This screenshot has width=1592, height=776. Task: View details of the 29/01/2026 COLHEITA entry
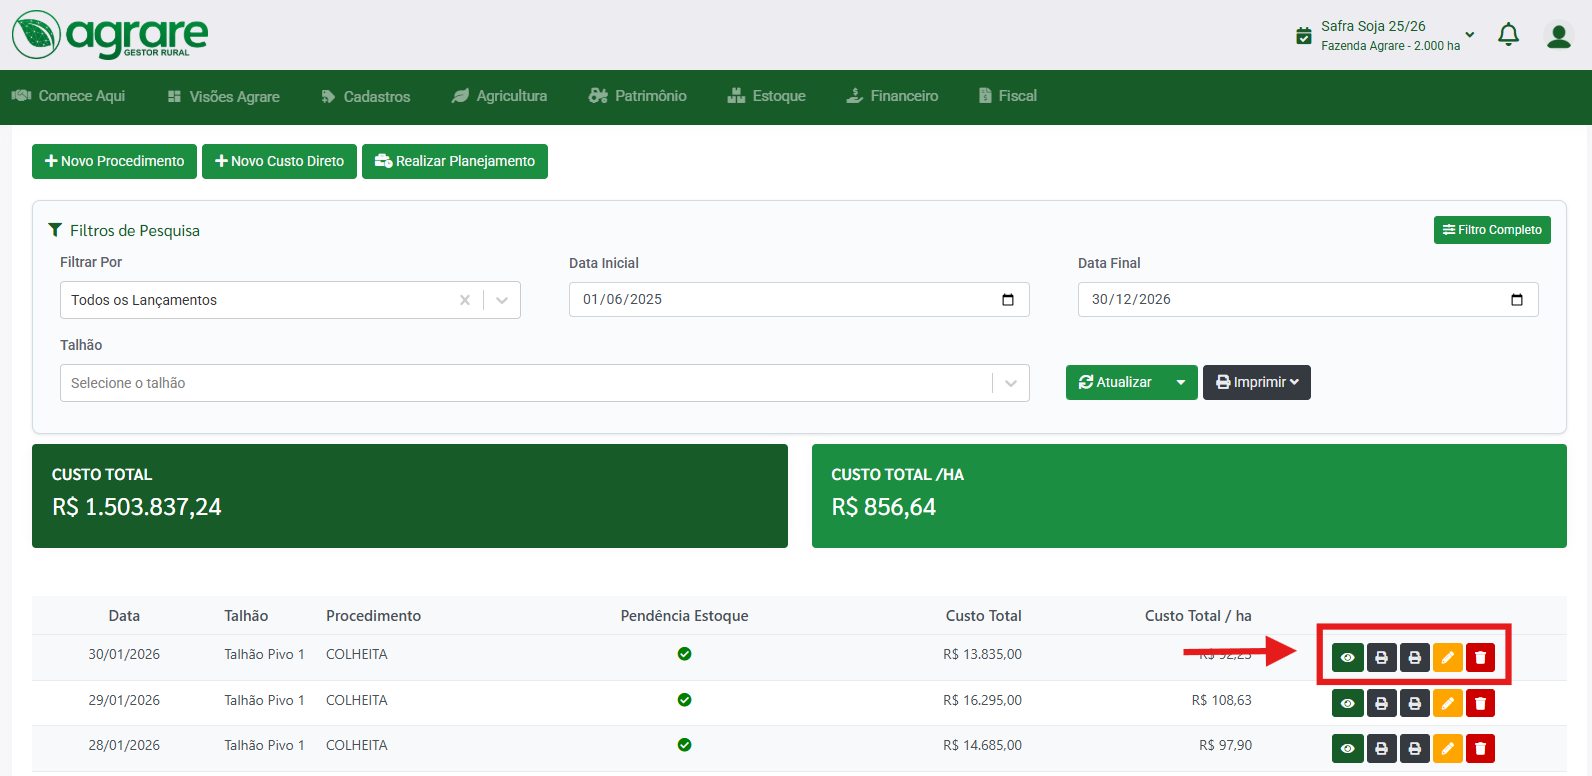tap(1347, 703)
